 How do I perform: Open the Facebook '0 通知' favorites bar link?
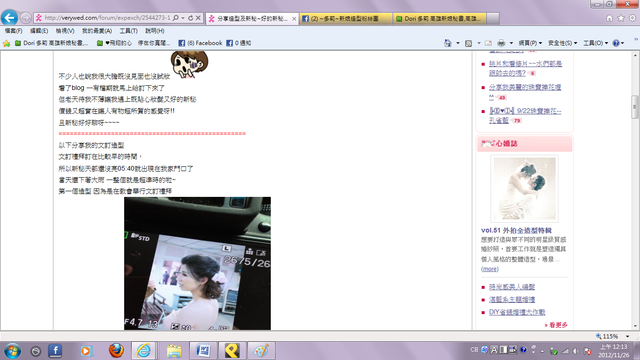click(239, 43)
